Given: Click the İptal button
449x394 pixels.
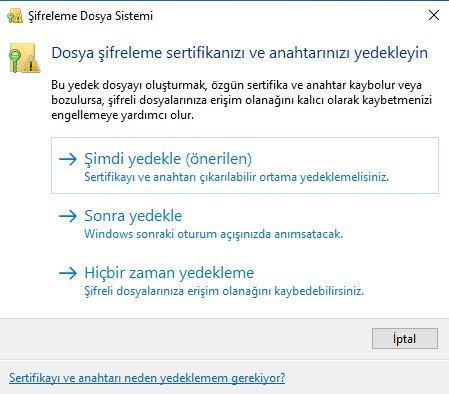Looking at the screenshot, I should point(405,339).
